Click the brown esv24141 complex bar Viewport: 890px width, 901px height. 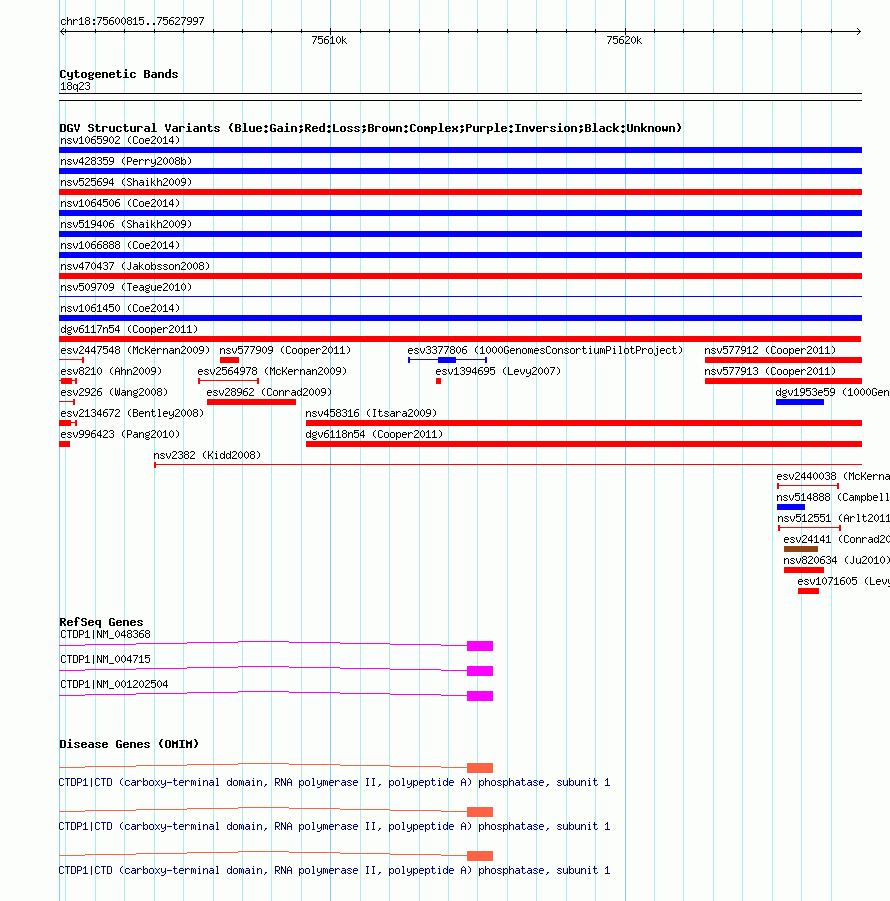(801, 549)
